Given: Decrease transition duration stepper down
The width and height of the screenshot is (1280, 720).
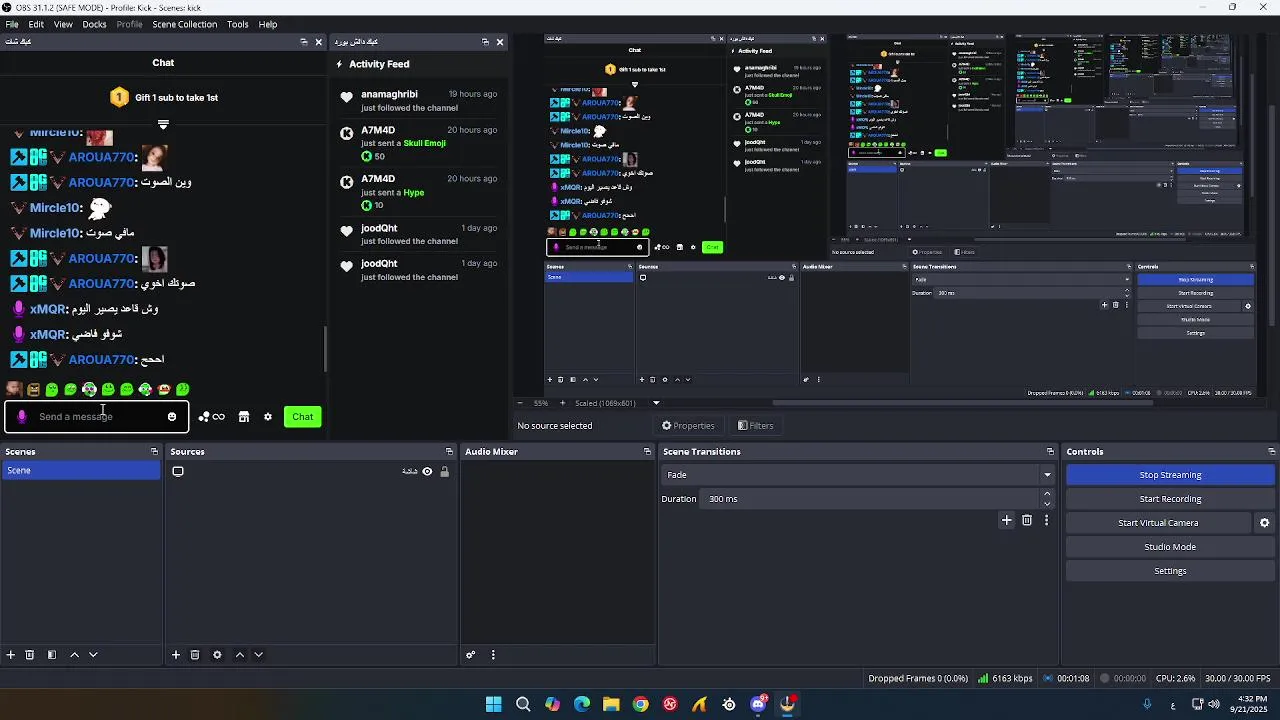Looking at the screenshot, I should 1047,504.
